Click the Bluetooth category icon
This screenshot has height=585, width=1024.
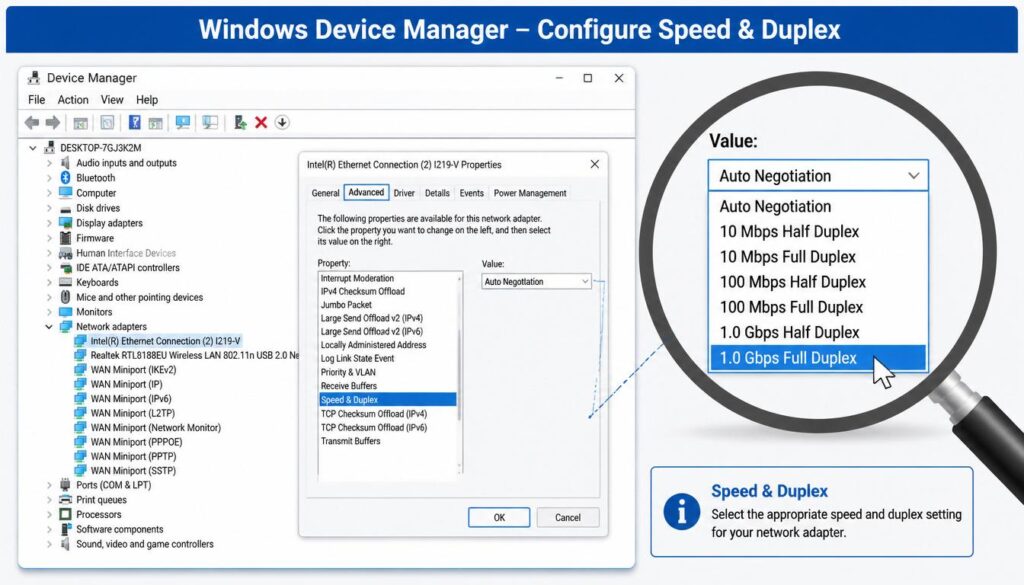point(65,178)
